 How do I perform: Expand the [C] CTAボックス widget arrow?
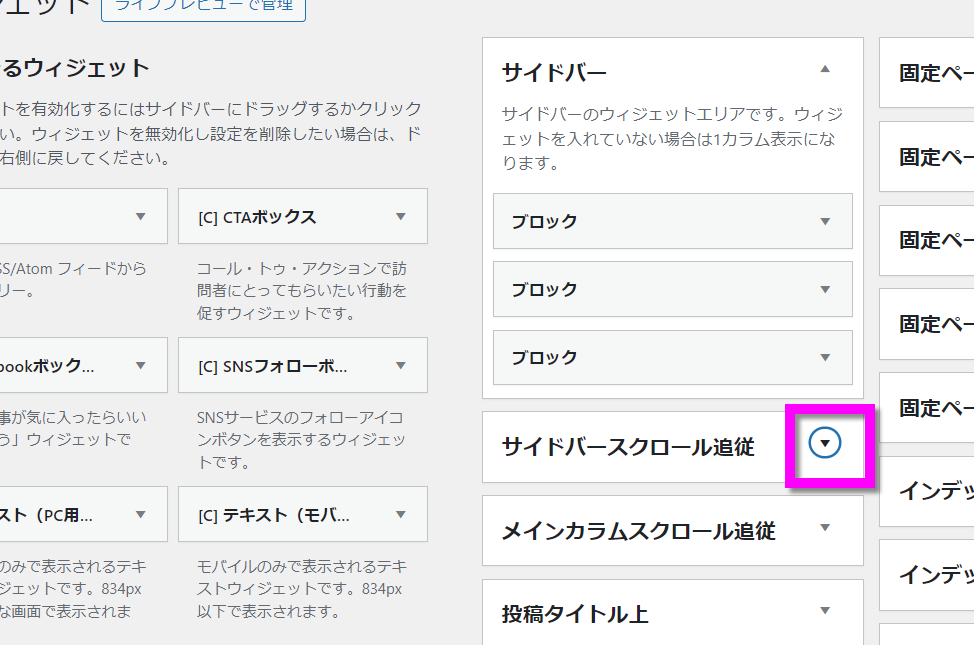pyautogui.click(x=401, y=216)
